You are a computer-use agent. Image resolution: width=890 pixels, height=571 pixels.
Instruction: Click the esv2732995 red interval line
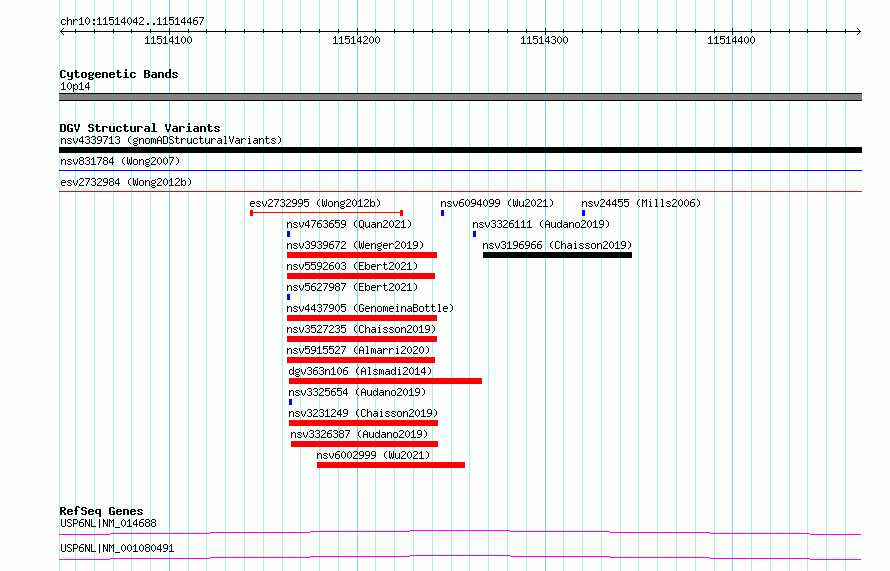[x=326, y=213]
